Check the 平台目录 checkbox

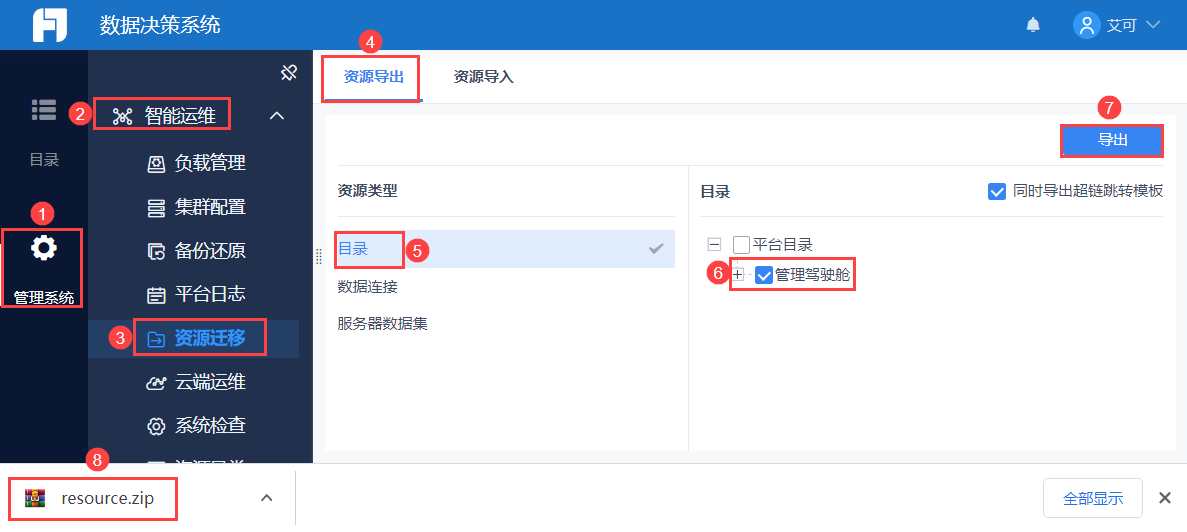click(x=741, y=244)
